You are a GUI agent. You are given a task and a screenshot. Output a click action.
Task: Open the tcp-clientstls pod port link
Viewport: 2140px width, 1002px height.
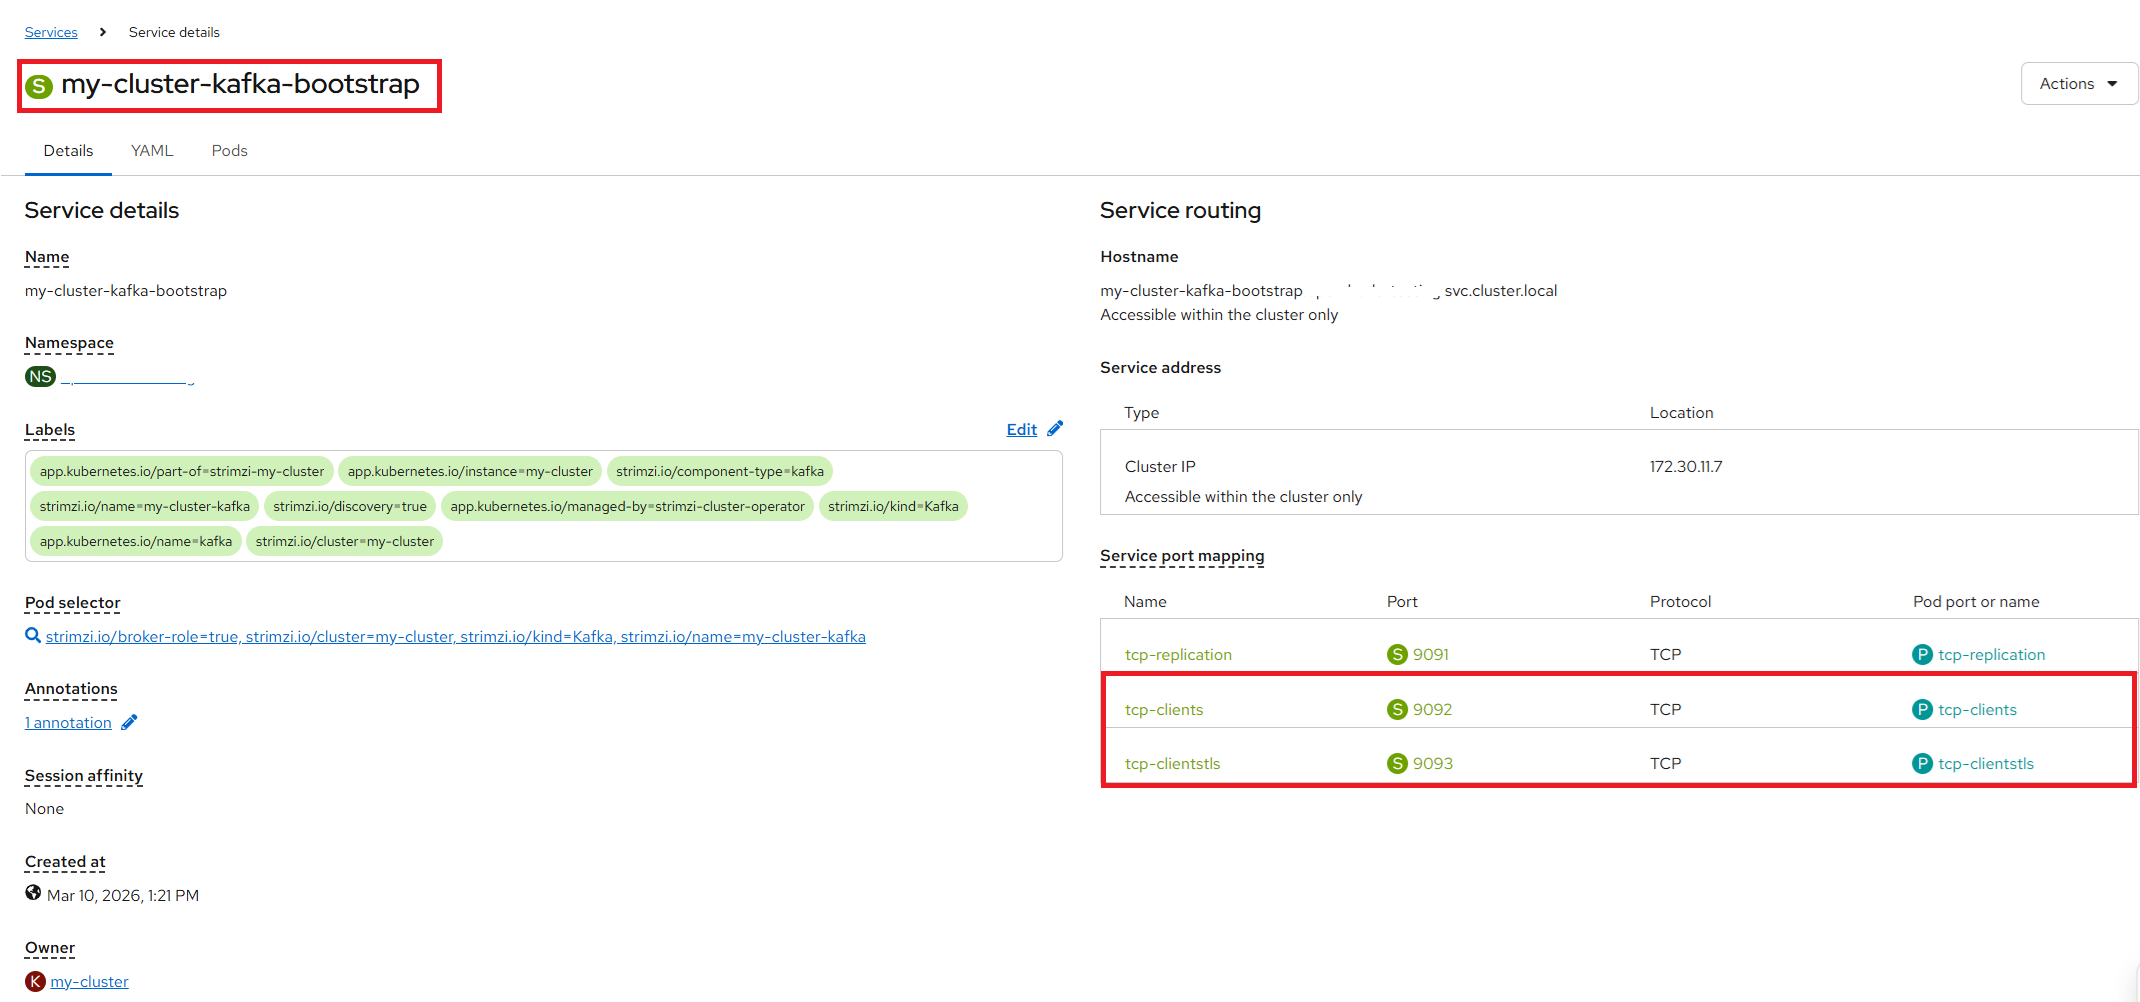(1985, 763)
